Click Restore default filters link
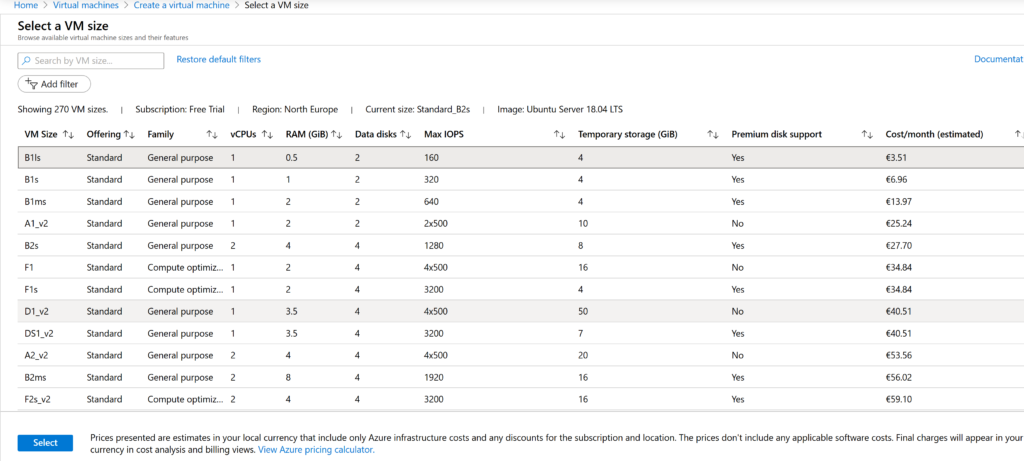 [x=218, y=59]
